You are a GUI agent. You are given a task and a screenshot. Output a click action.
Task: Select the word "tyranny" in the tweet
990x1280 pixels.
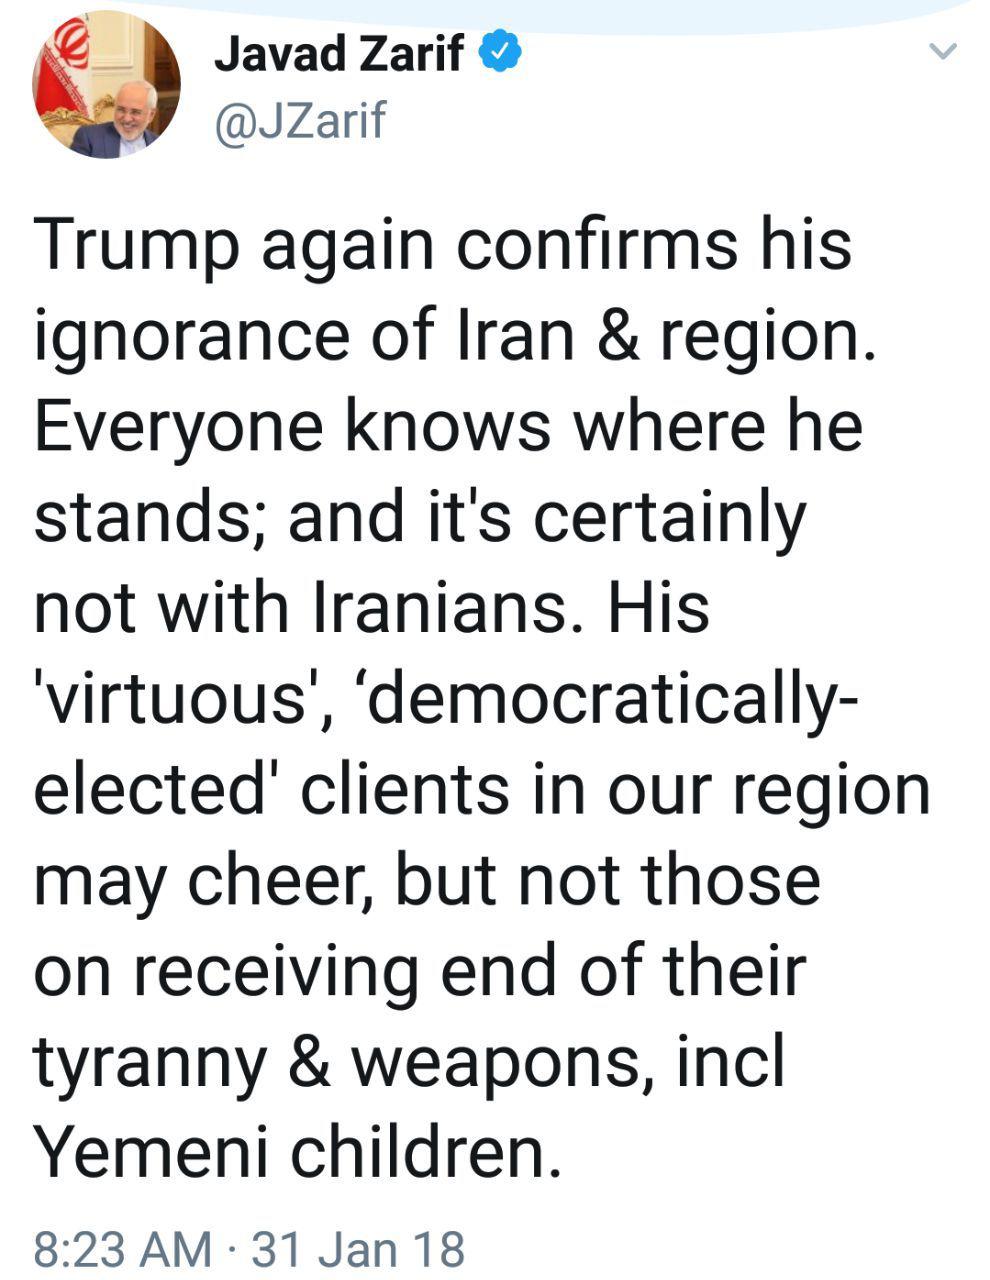pyautogui.click(x=150, y=1062)
